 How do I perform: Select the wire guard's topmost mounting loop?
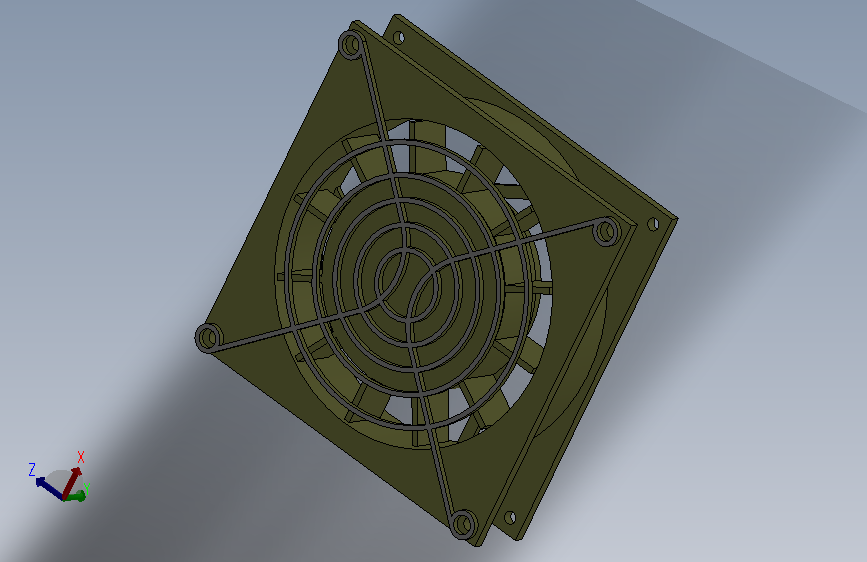click(351, 45)
